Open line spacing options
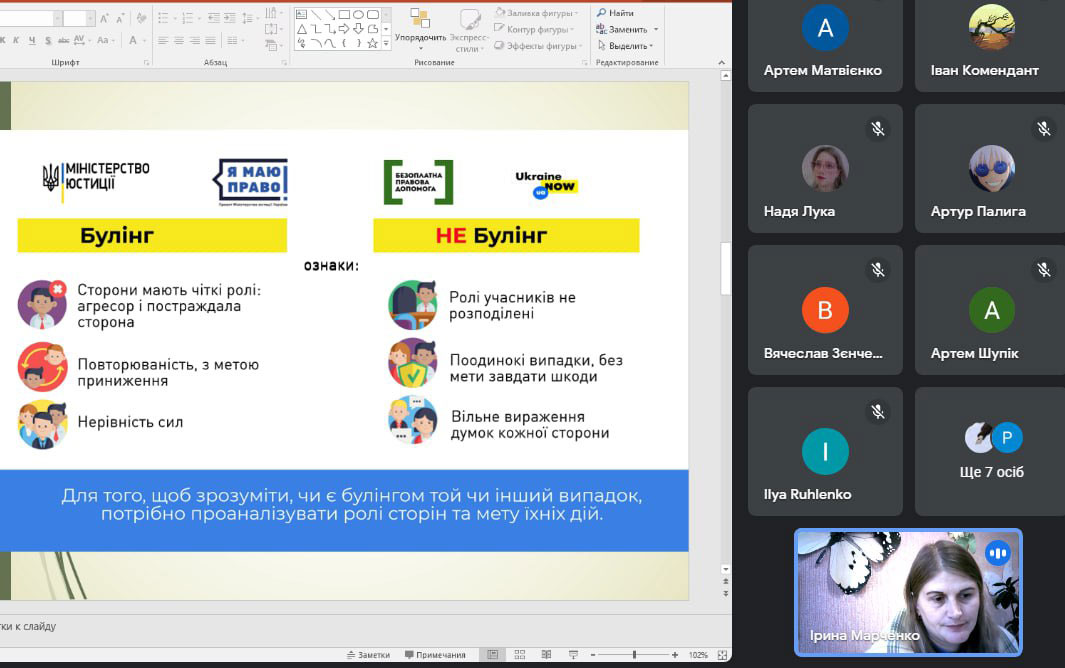1065x668 pixels. (249, 18)
